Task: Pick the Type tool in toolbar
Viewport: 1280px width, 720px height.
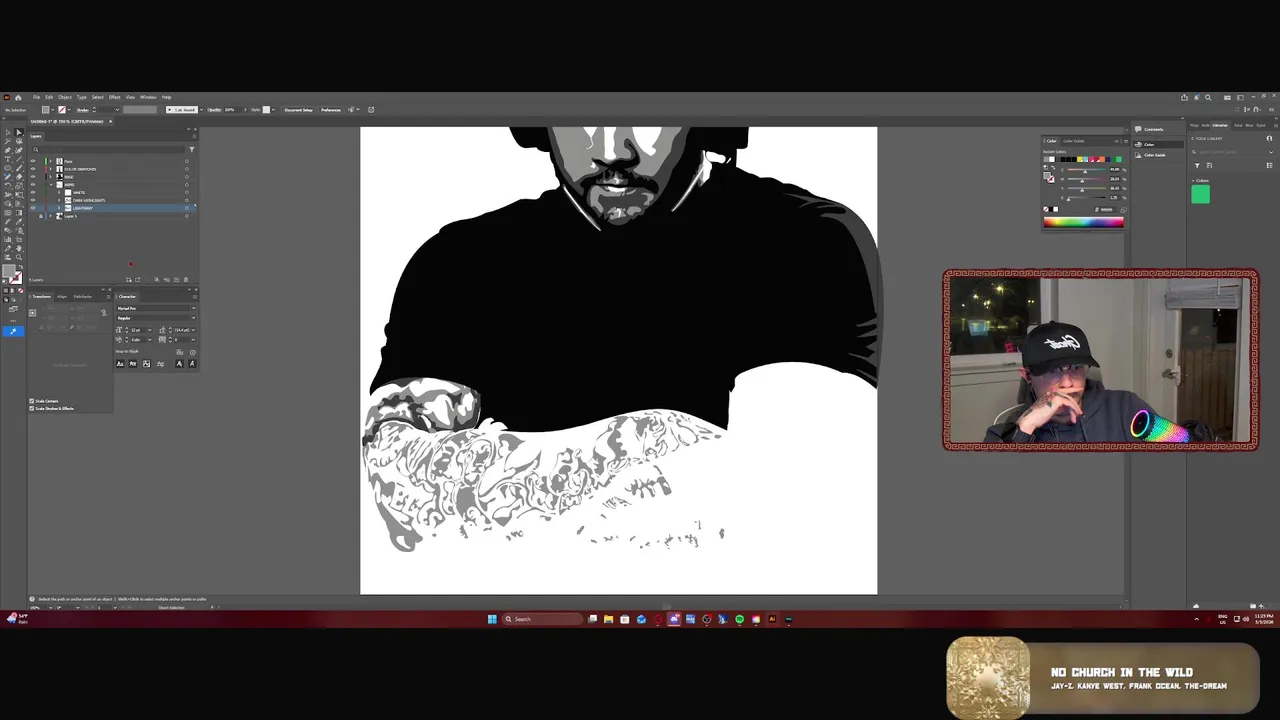Action: coord(8,159)
